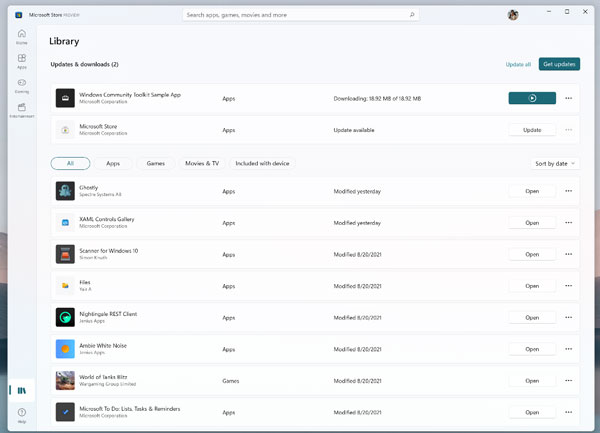Select the All filter tab
The image size is (600, 433).
pos(70,163)
